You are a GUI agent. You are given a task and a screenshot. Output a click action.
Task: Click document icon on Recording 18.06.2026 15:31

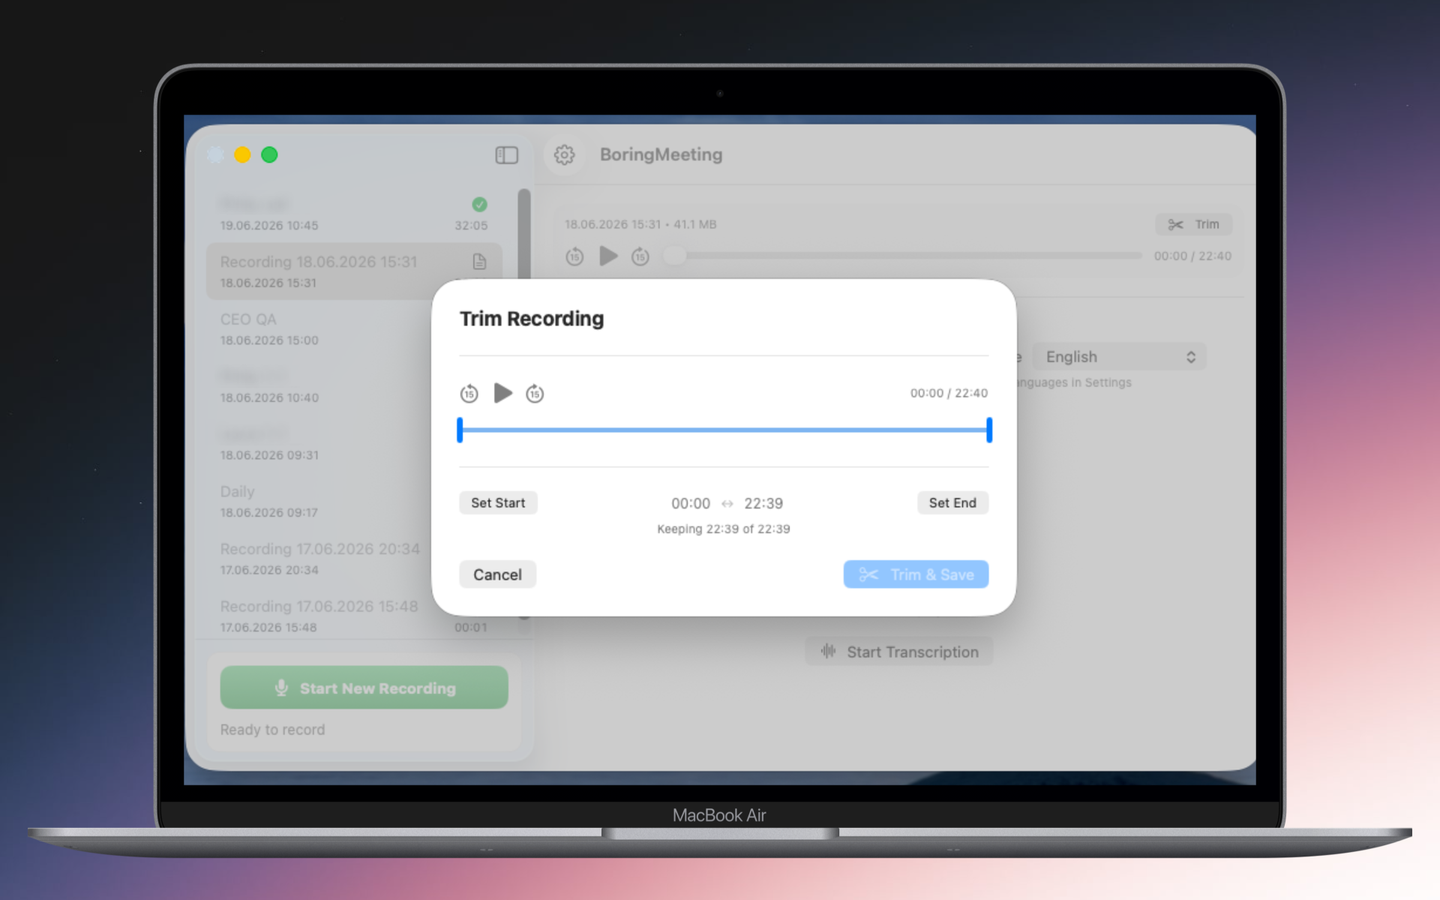click(480, 262)
